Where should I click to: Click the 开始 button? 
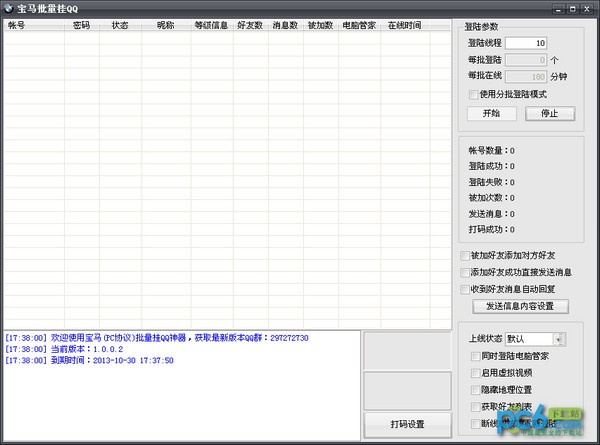tap(492, 113)
